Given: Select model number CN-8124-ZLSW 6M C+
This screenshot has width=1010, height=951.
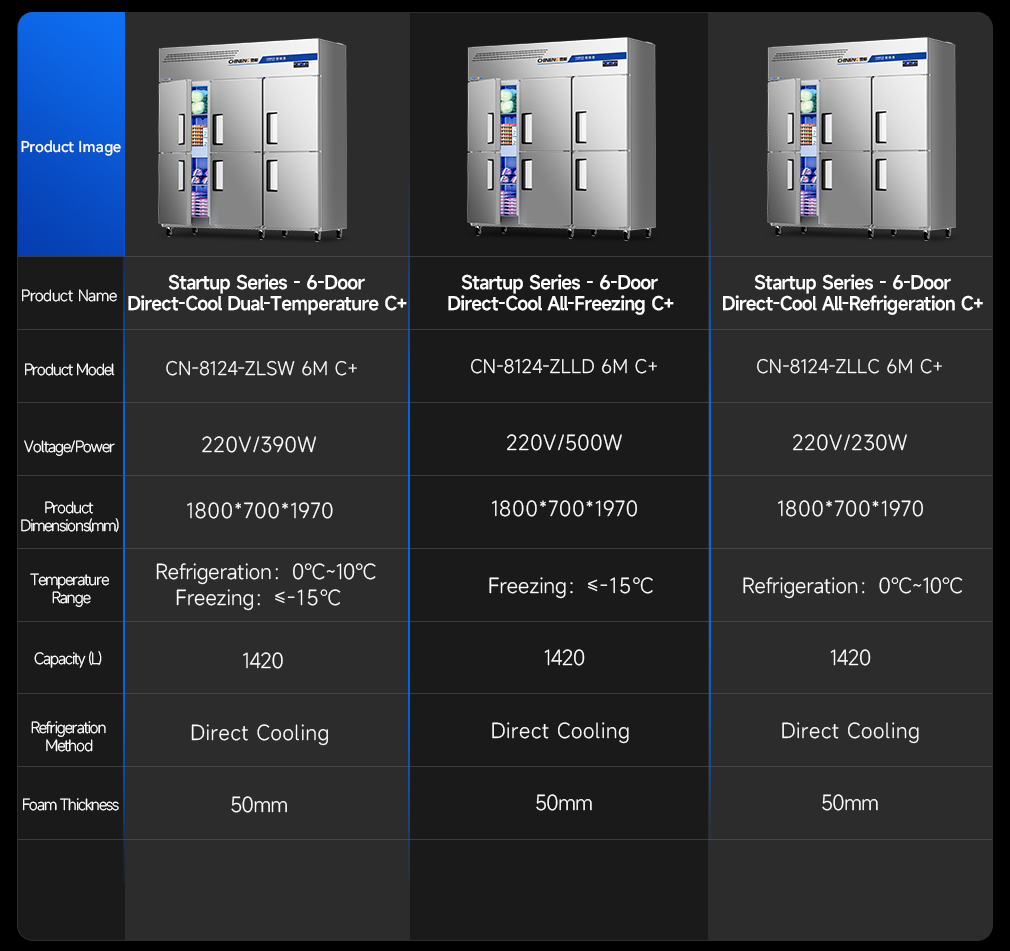Looking at the screenshot, I should (261, 368).
